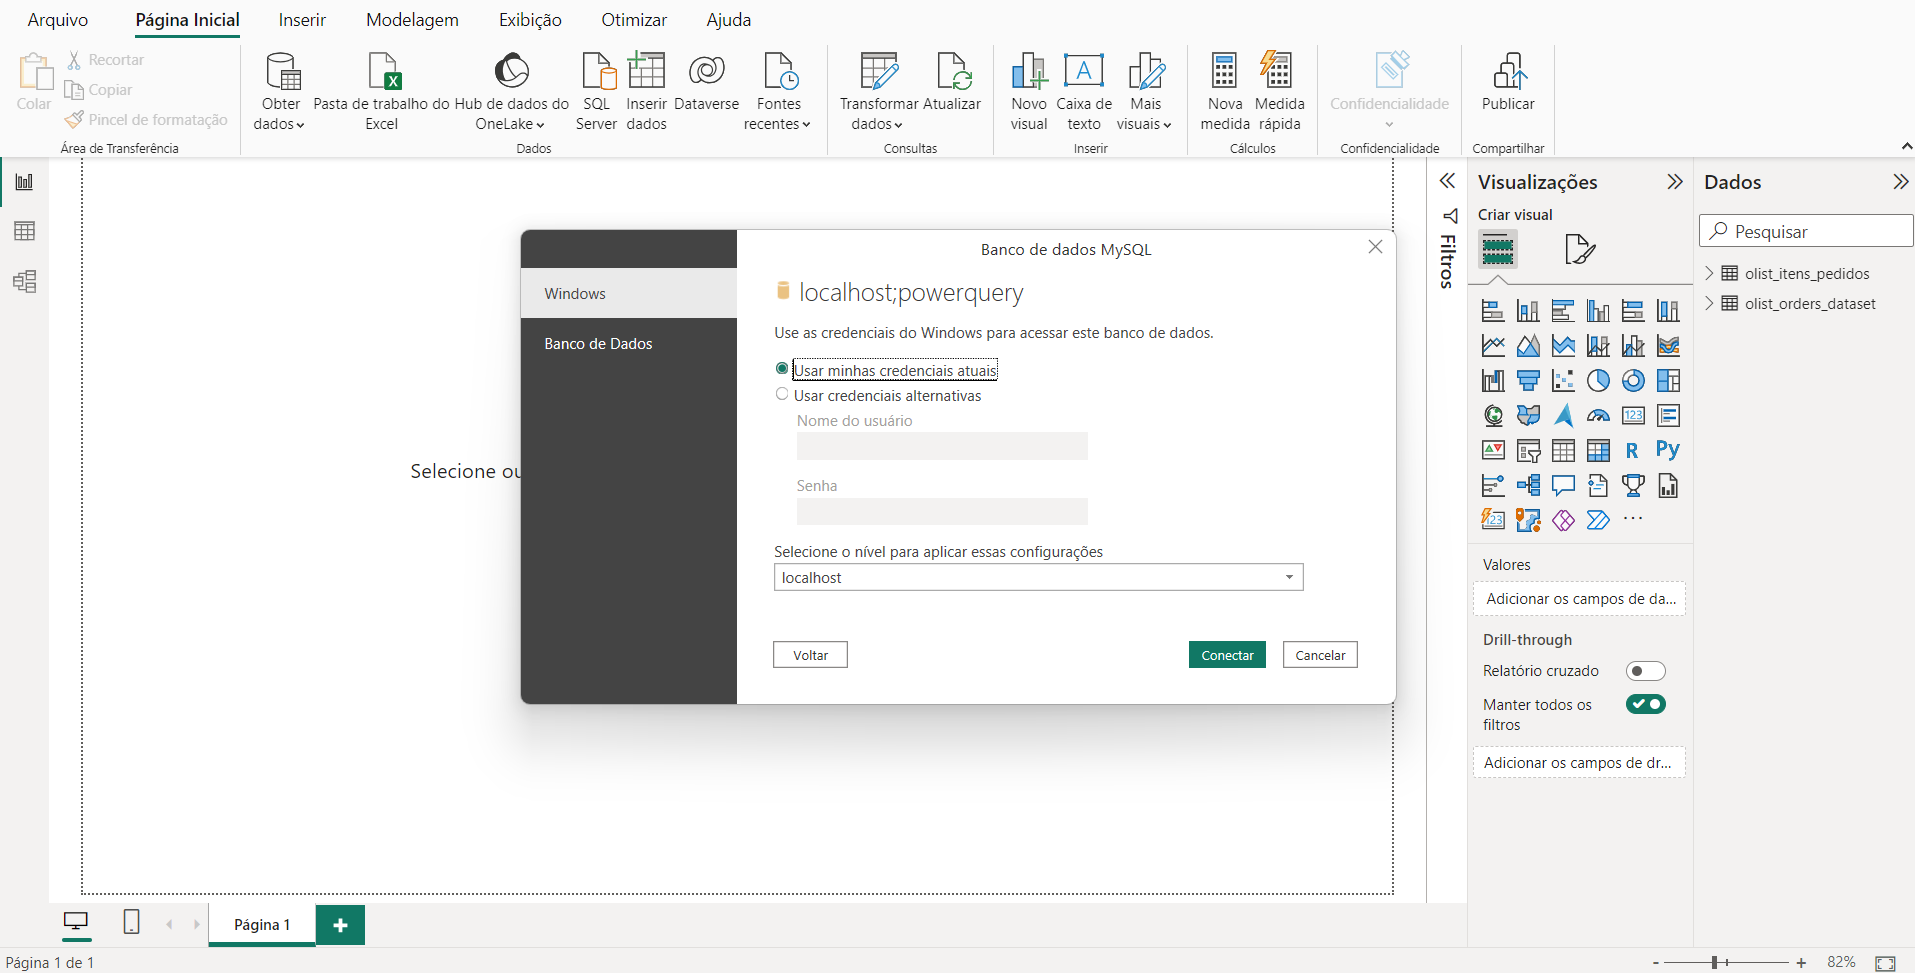Screen dimensions: 1915x973
Task: Switch to Exibição ribbon tab
Action: [530, 20]
